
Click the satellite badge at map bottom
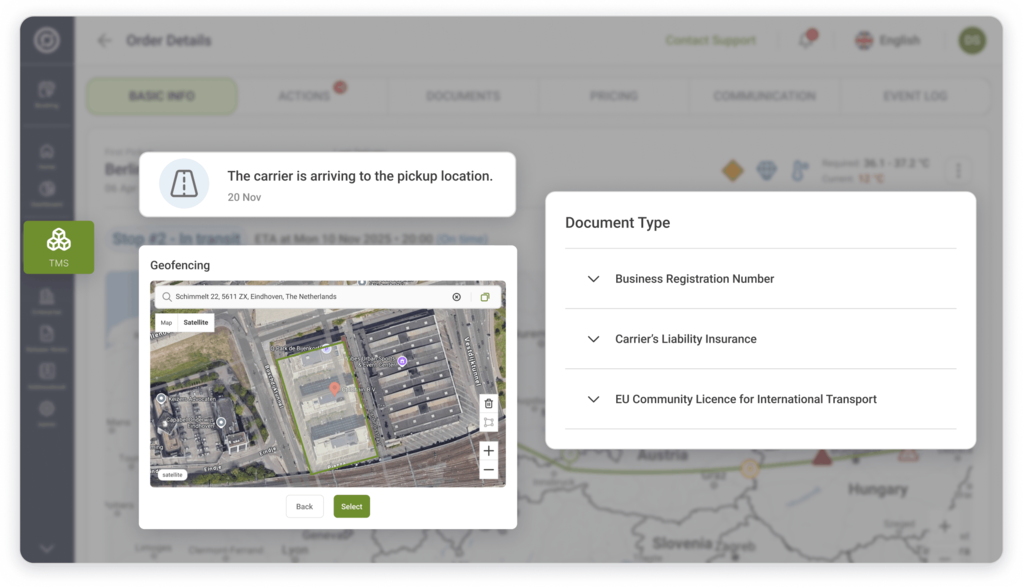click(172, 475)
